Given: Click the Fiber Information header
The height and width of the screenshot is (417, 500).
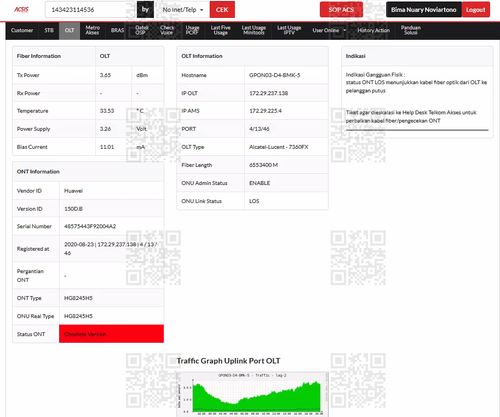Looking at the screenshot, I should click(x=39, y=56).
